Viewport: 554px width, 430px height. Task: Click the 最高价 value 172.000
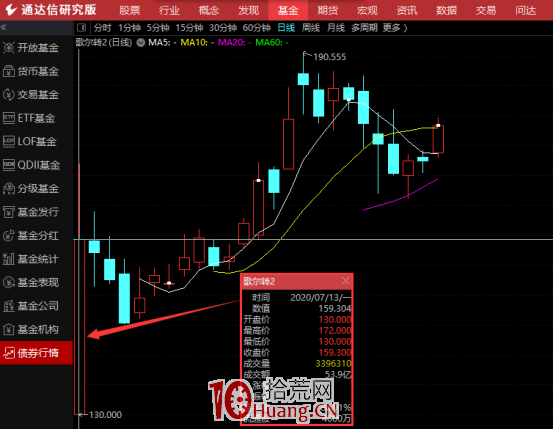335,330
